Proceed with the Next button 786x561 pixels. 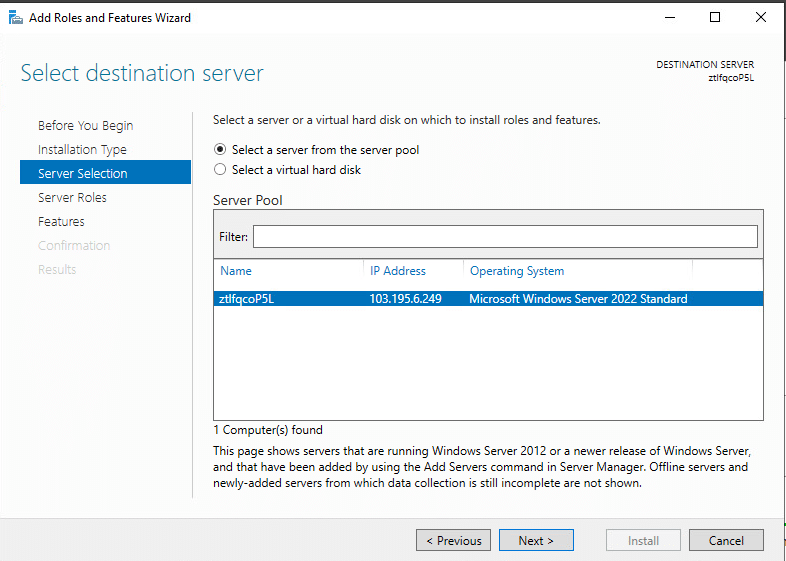click(x=536, y=541)
